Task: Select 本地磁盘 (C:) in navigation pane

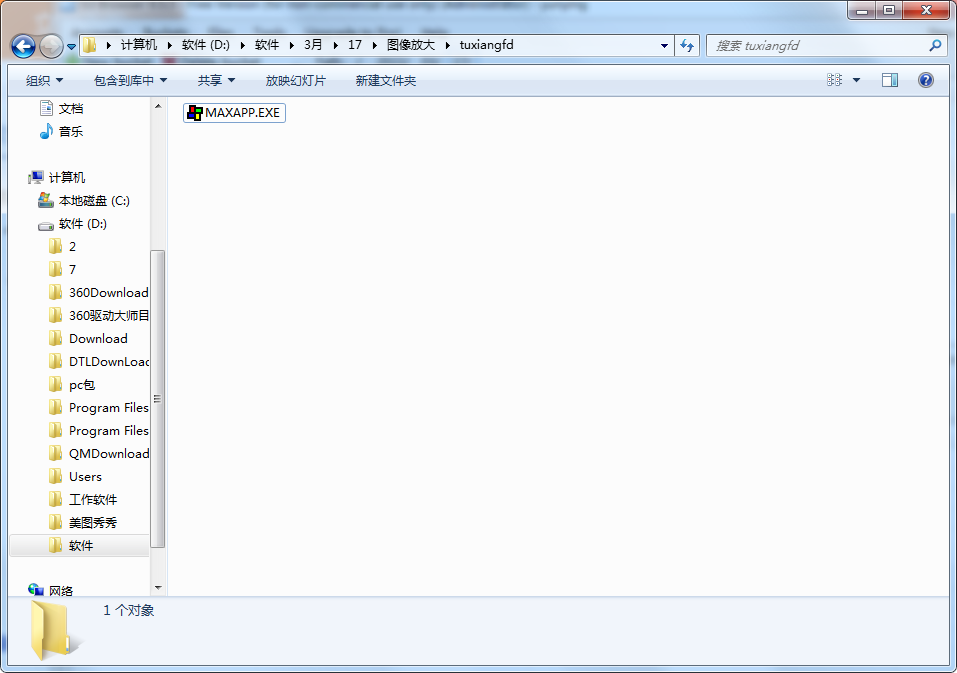Action: point(84,201)
